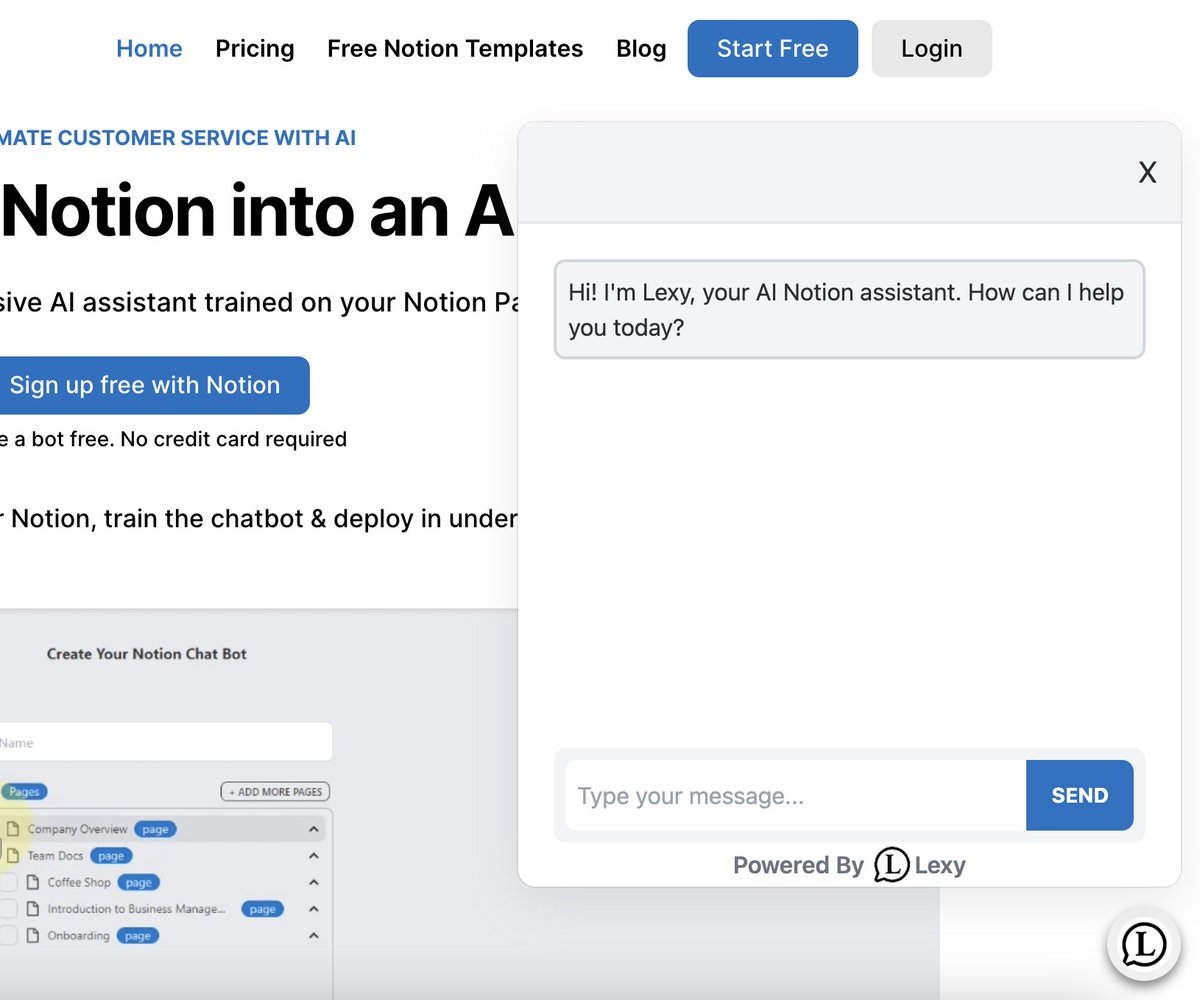Open the Lexy chat launcher bubble icon
This screenshot has width=1200, height=1000.
pyautogui.click(x=1144, y=943)
